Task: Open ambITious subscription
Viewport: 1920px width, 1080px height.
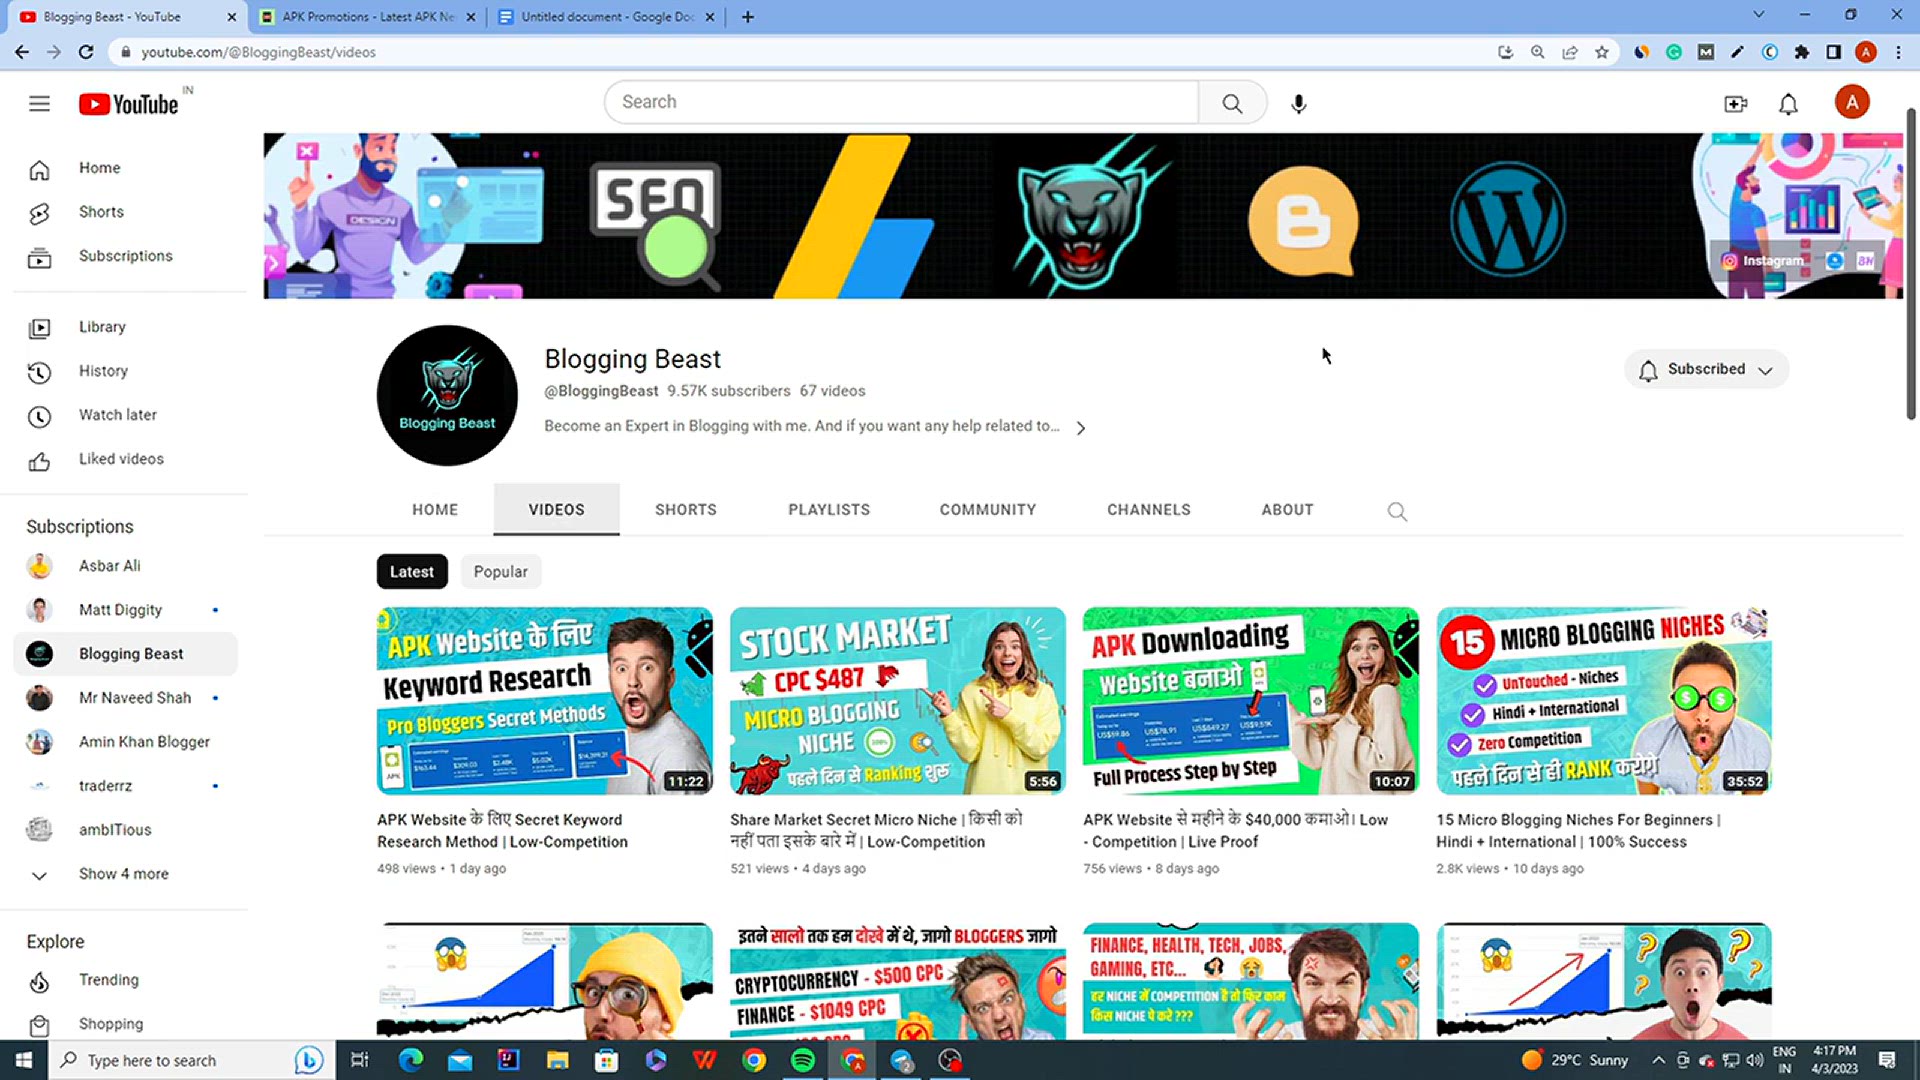Action: [x=125, y=830]
